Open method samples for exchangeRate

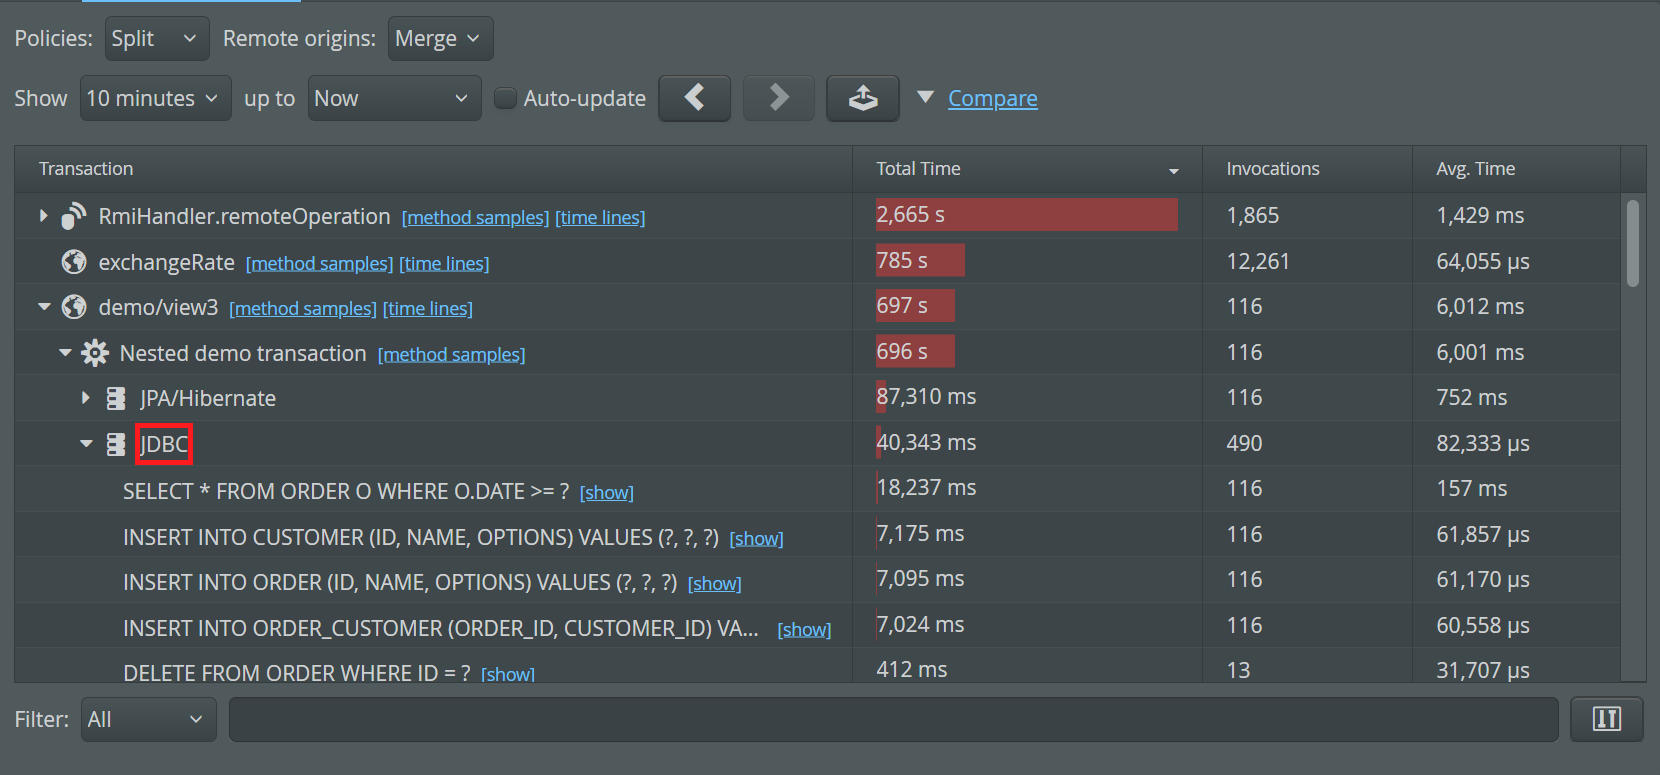pyautogui.click(x=319, y=263)
